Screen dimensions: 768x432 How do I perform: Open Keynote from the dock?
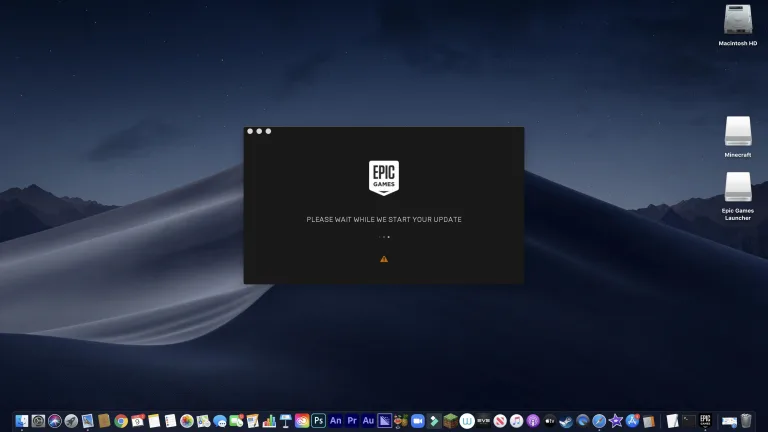(286, 421)
